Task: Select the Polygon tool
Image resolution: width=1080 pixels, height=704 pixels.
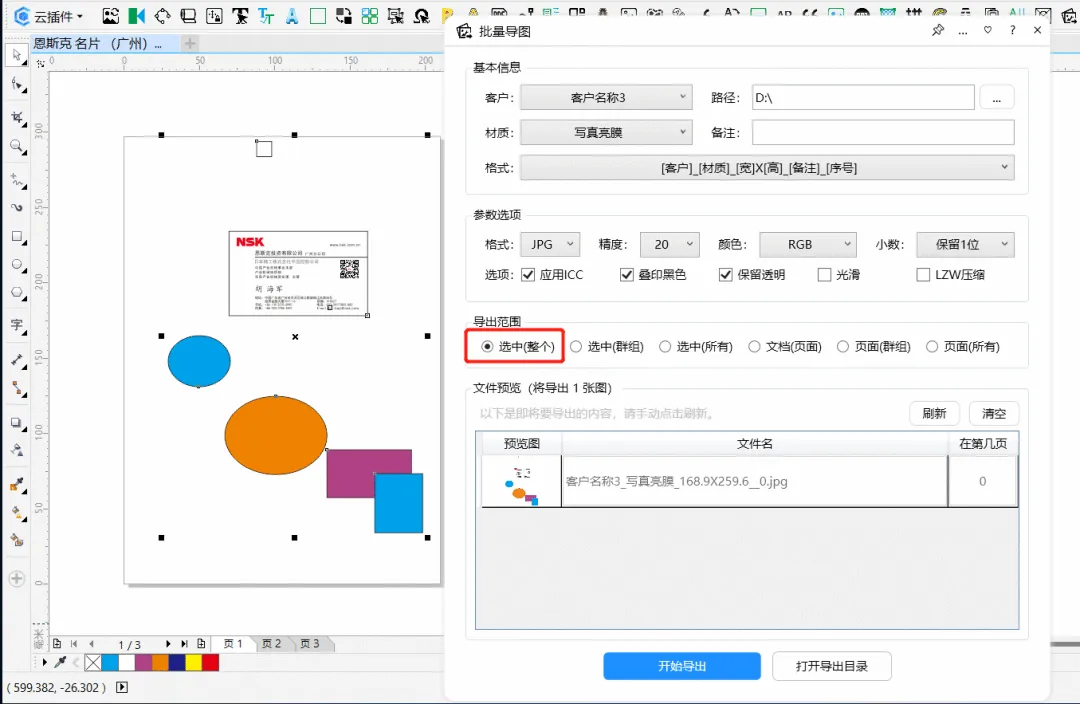Action: coord(17,293)
